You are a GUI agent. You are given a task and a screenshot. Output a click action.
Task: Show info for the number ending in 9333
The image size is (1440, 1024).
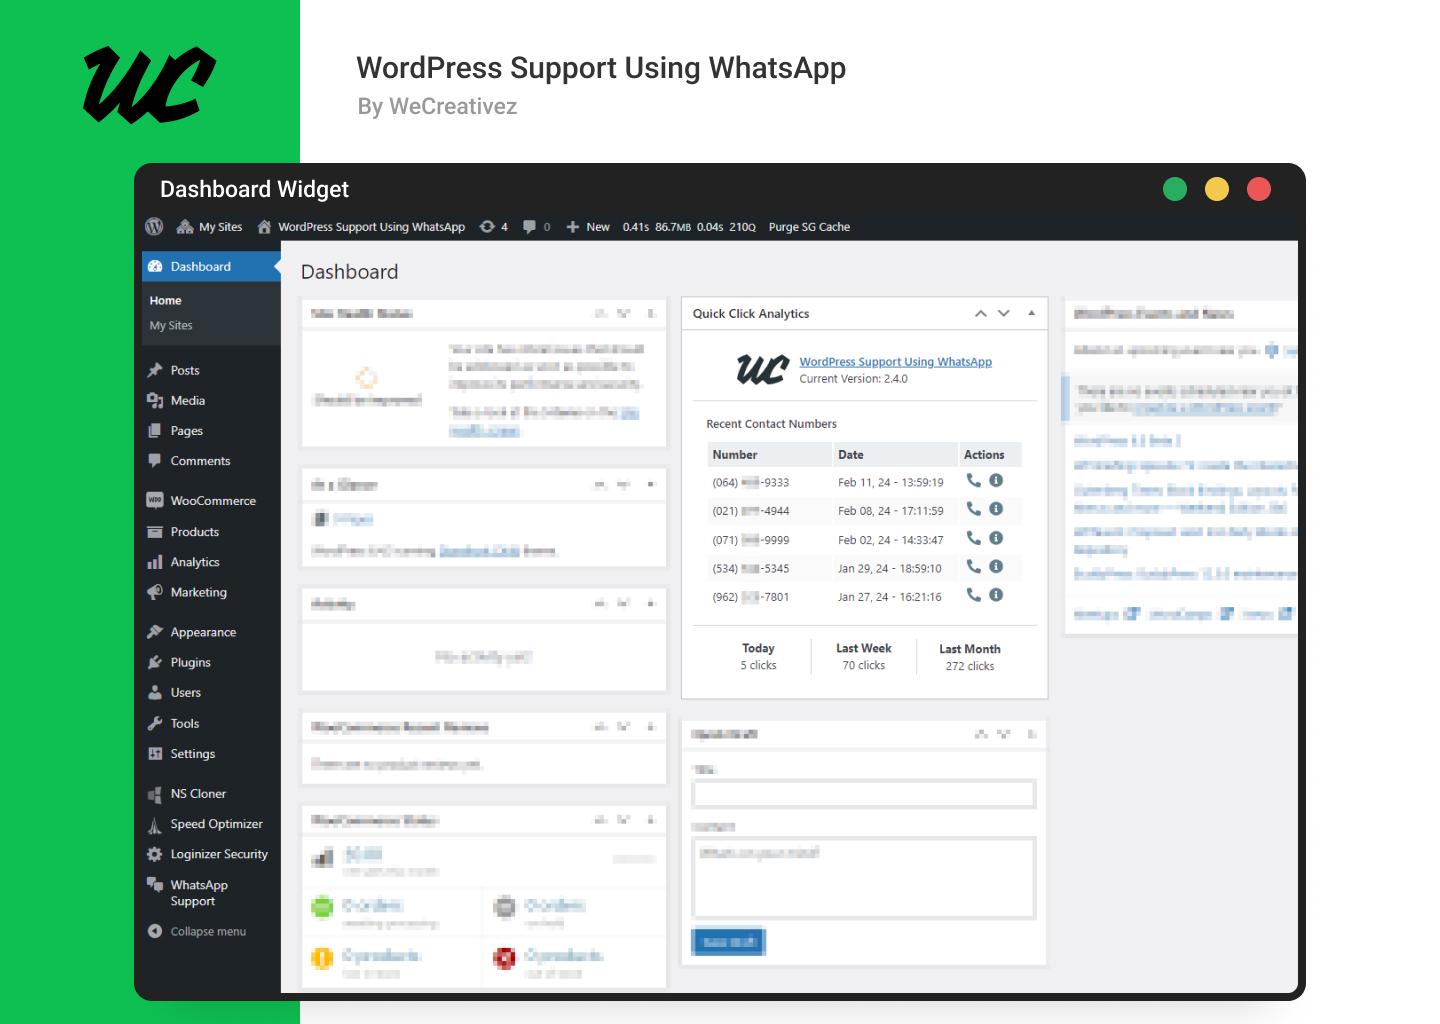996,481
